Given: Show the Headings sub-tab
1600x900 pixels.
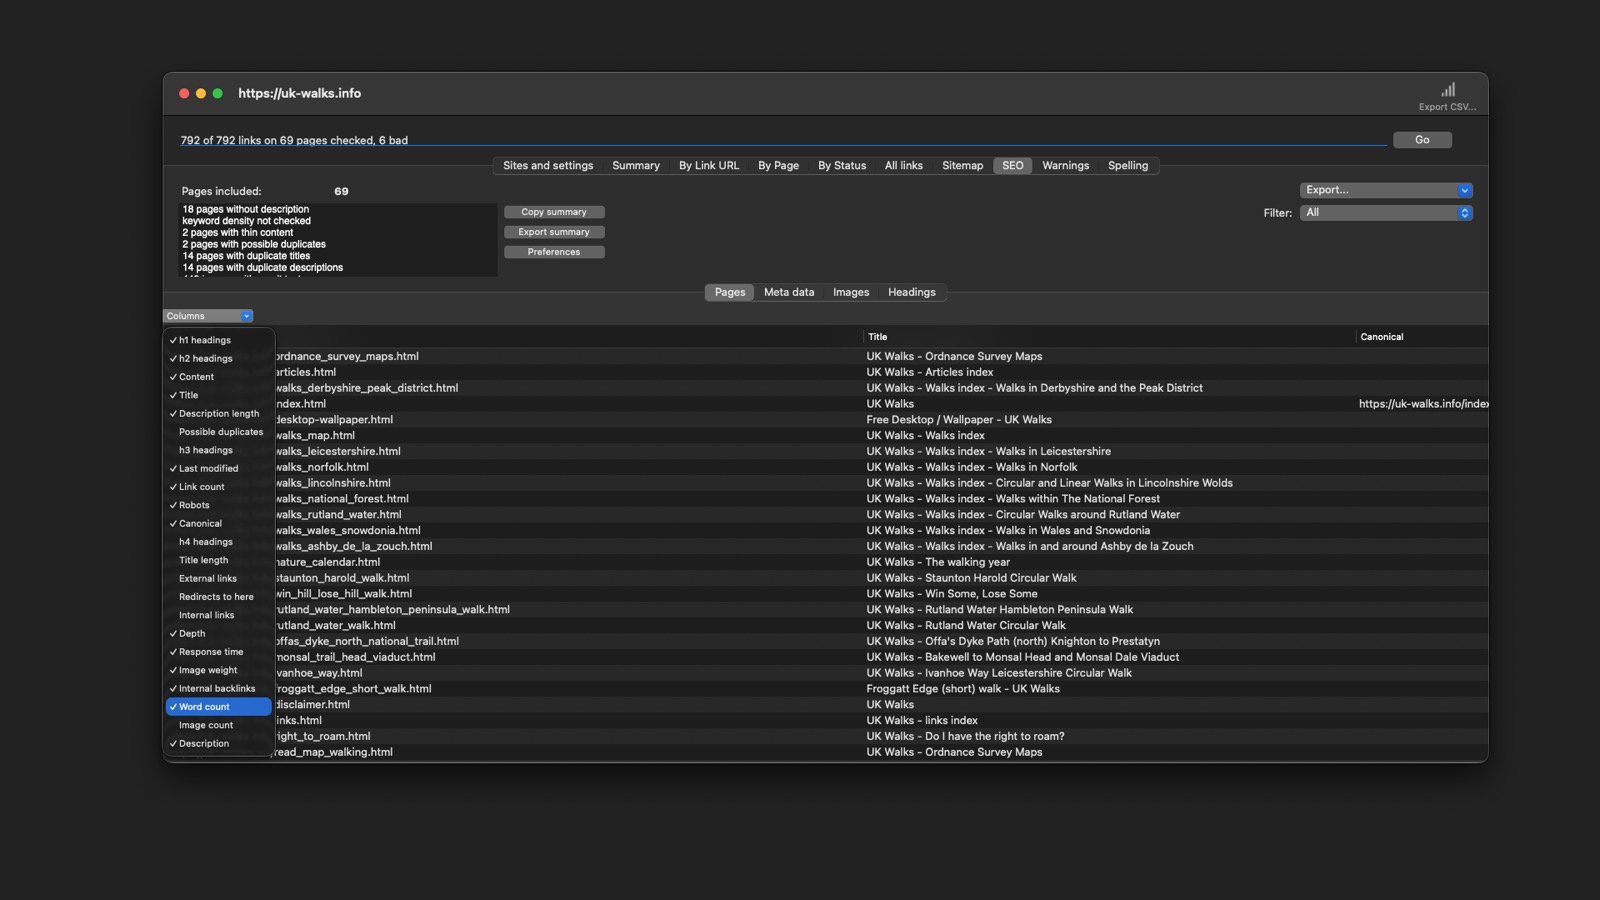Looking at the screenshot, I should 912,293.
